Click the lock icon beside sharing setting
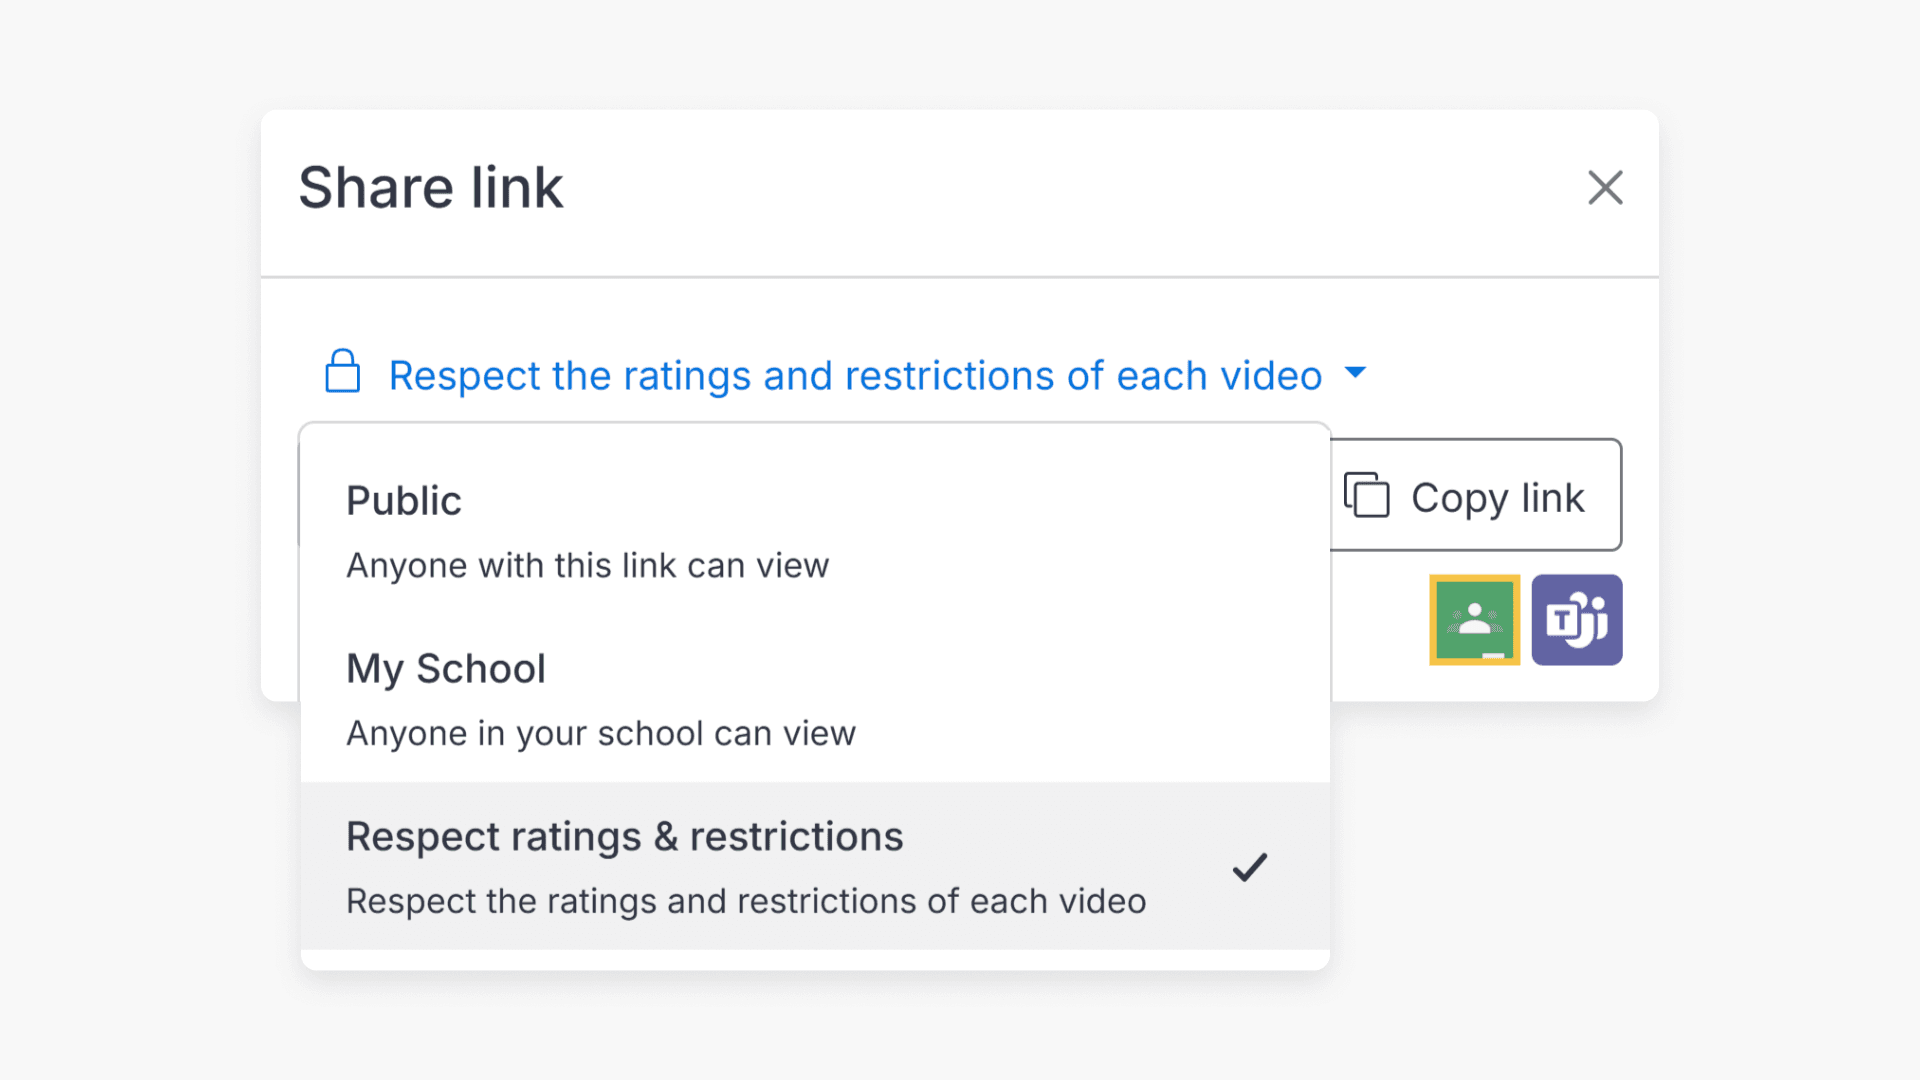This screenshot has height=1080, width=1920. [343, 375]
